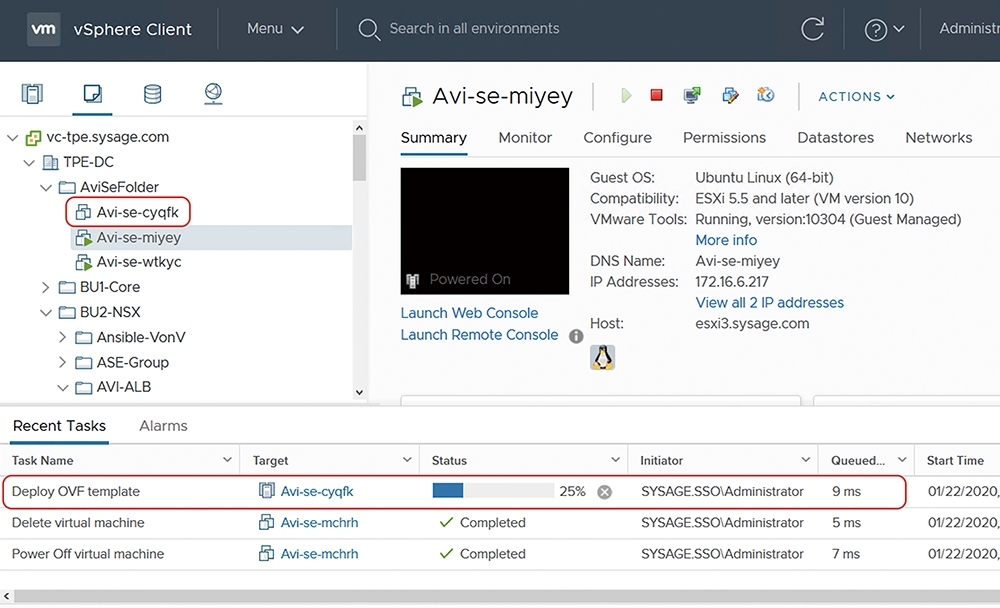1000x608 pixels.
Task: Click the Linux penguin guest OS icon
Action: [x=602, y=357]
